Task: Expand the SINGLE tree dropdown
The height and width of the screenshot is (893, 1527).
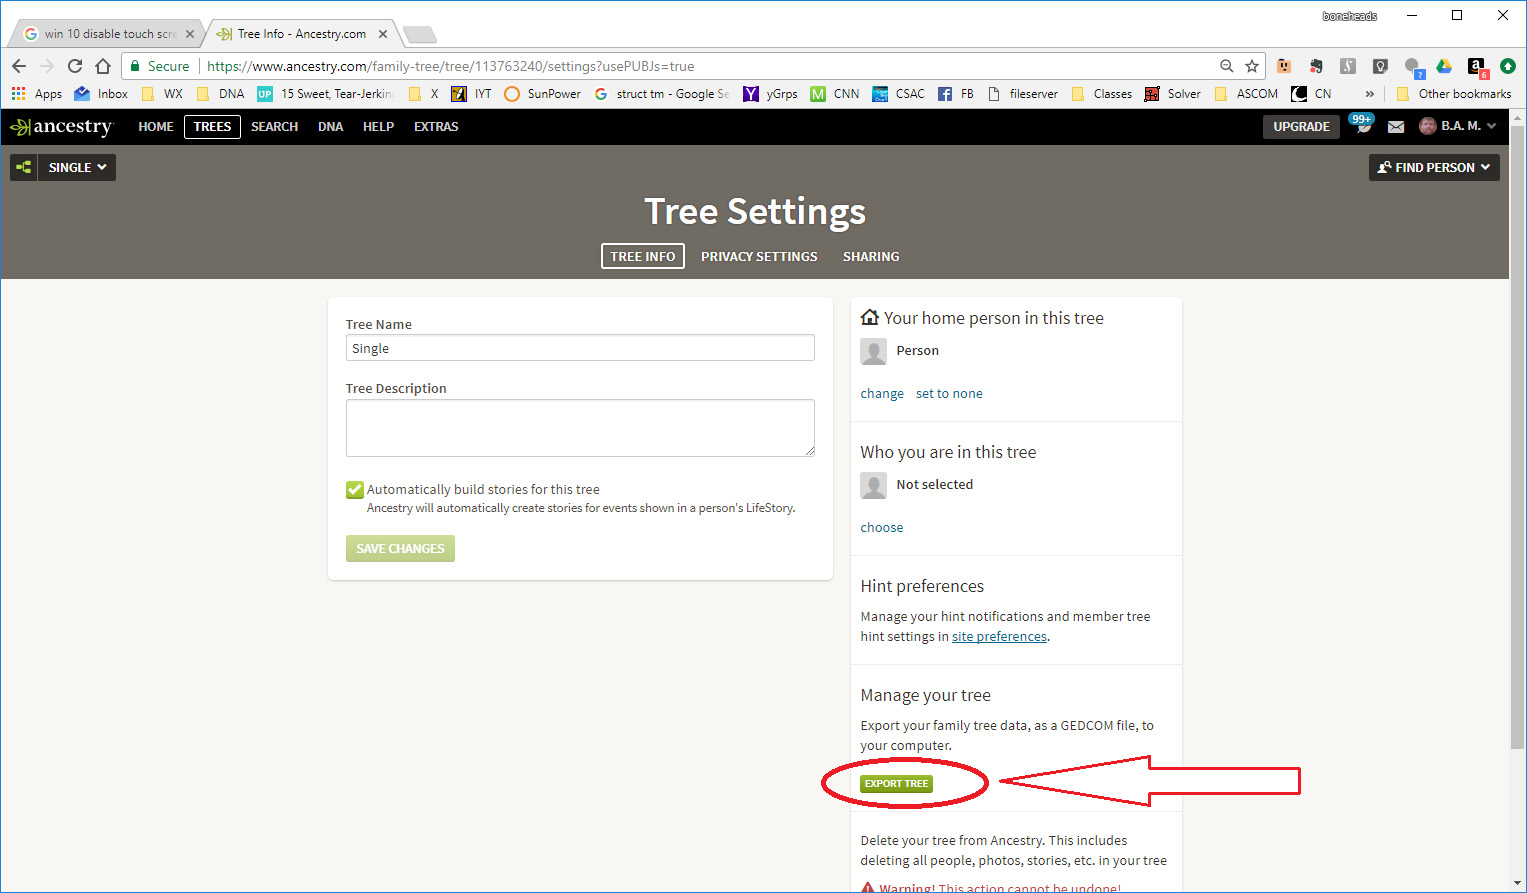Action: [x=77, y=167]
